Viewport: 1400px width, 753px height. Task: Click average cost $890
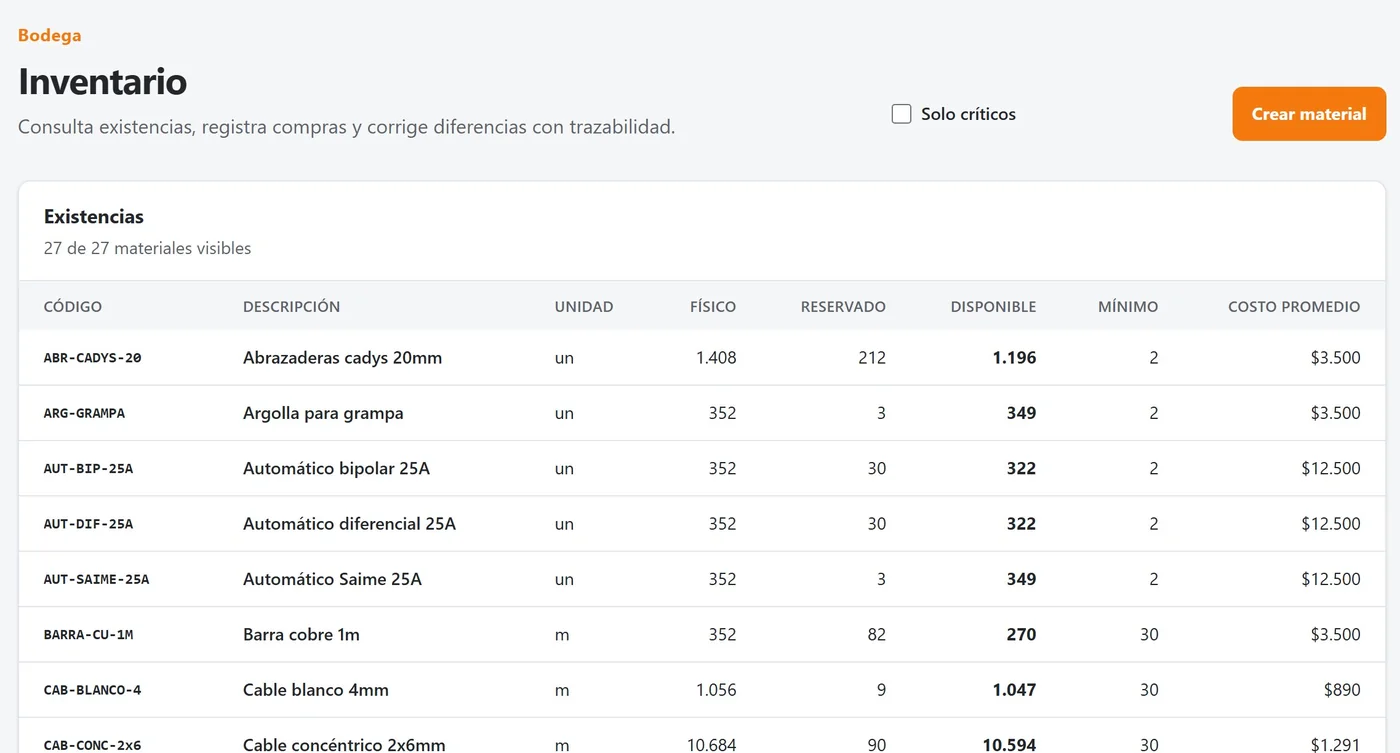click(x=1340, y=690)
